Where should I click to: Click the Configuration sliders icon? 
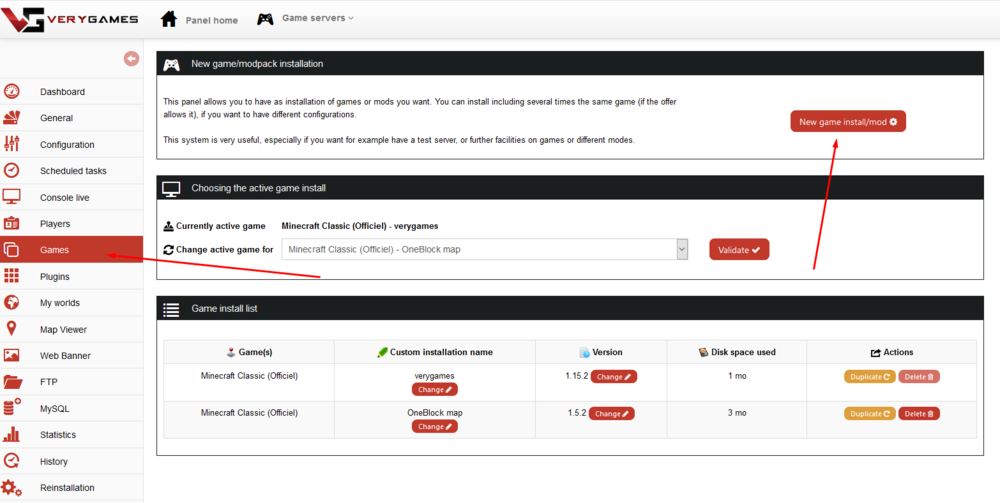click(x=12, y=144)
